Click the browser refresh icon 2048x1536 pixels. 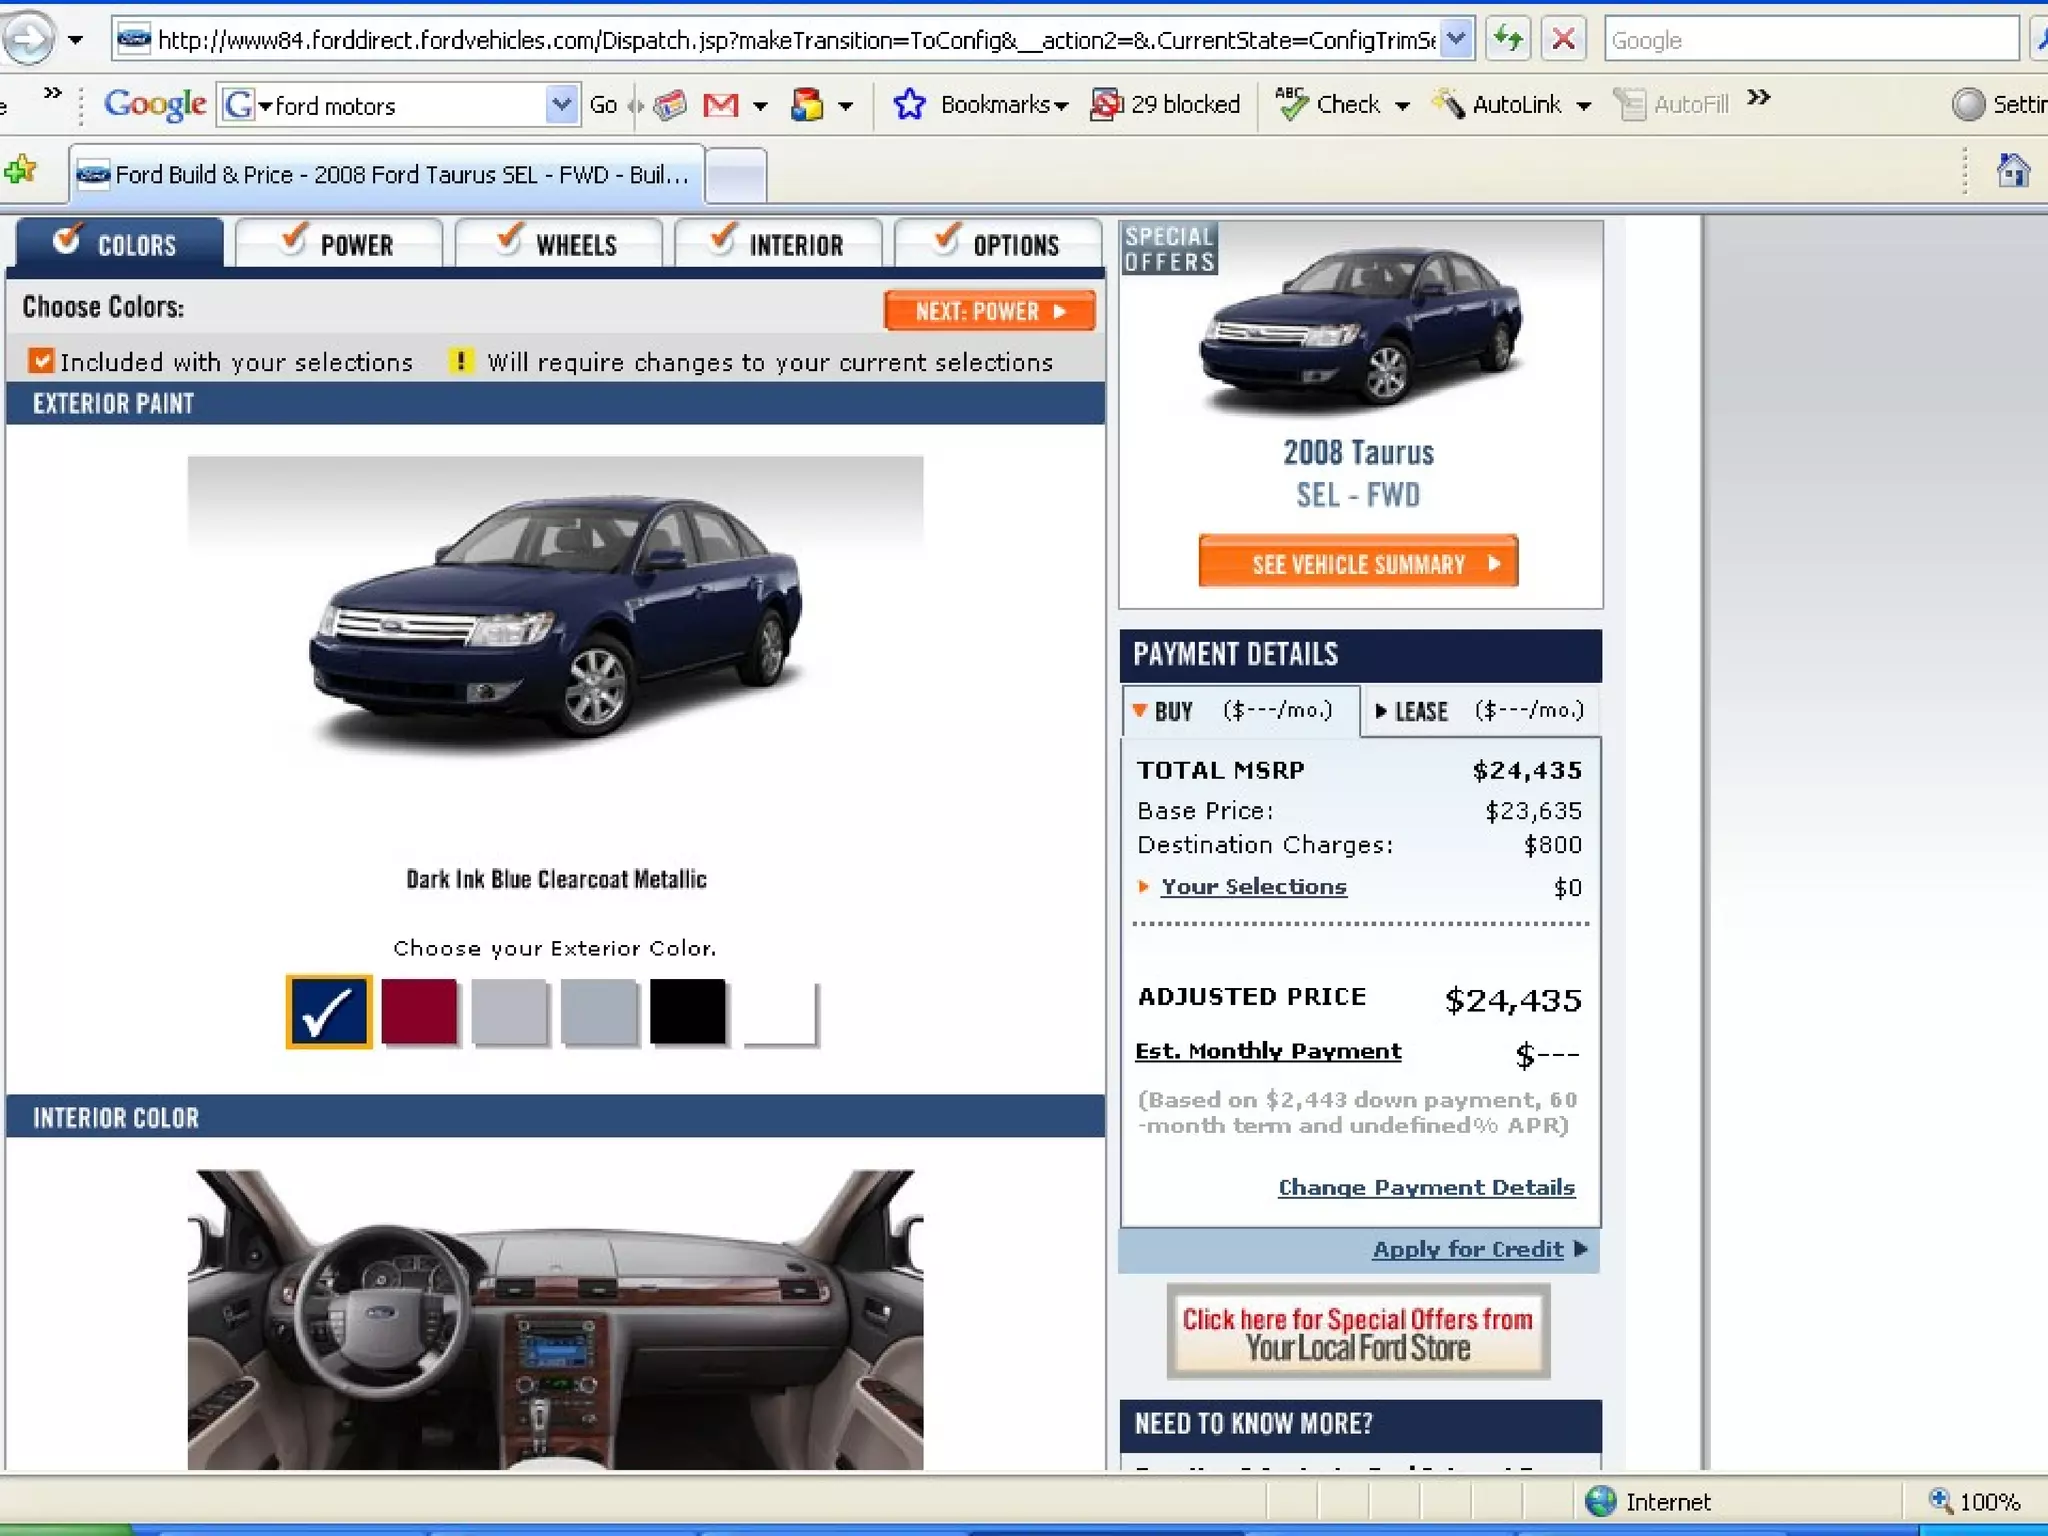tap(1507, 40)
